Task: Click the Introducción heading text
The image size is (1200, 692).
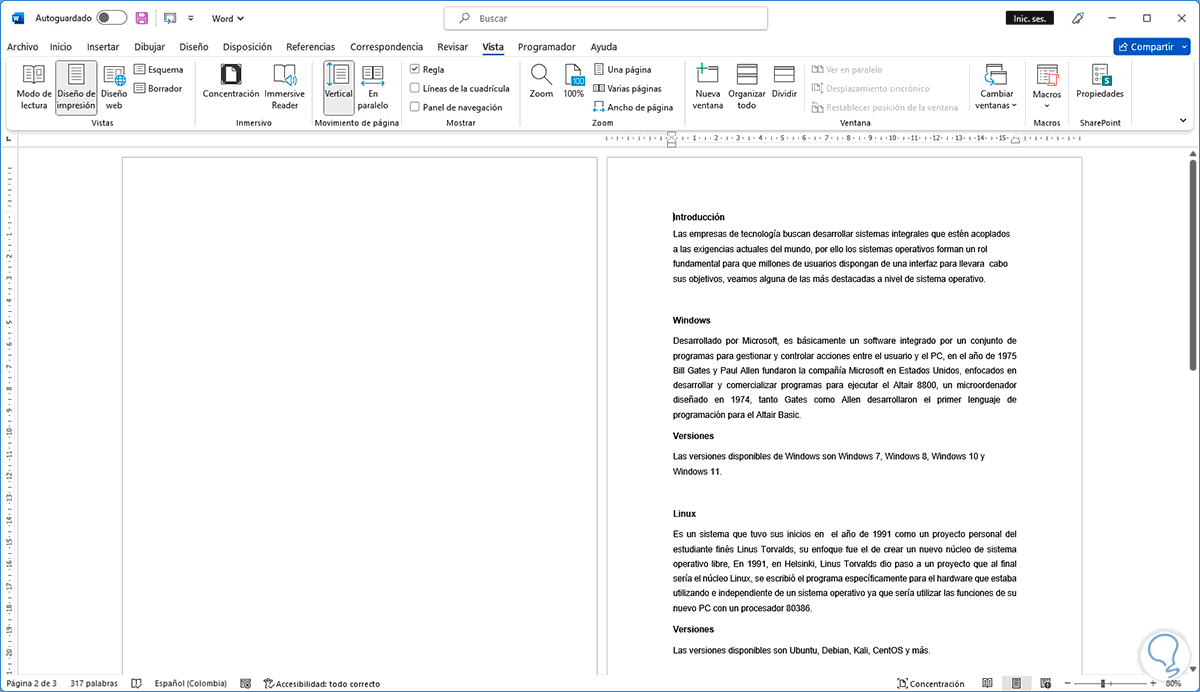Action: pyautogui.click(x=699, y=217)
